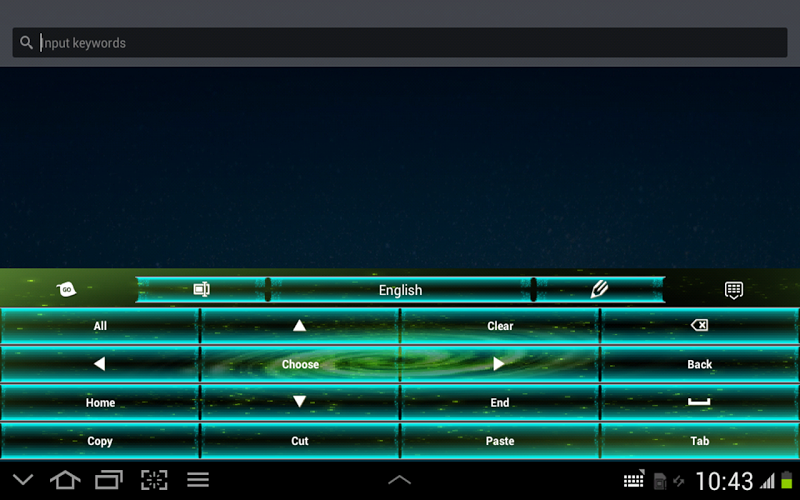
Task: Tap the space bar key
Action: tap(699, 402)
